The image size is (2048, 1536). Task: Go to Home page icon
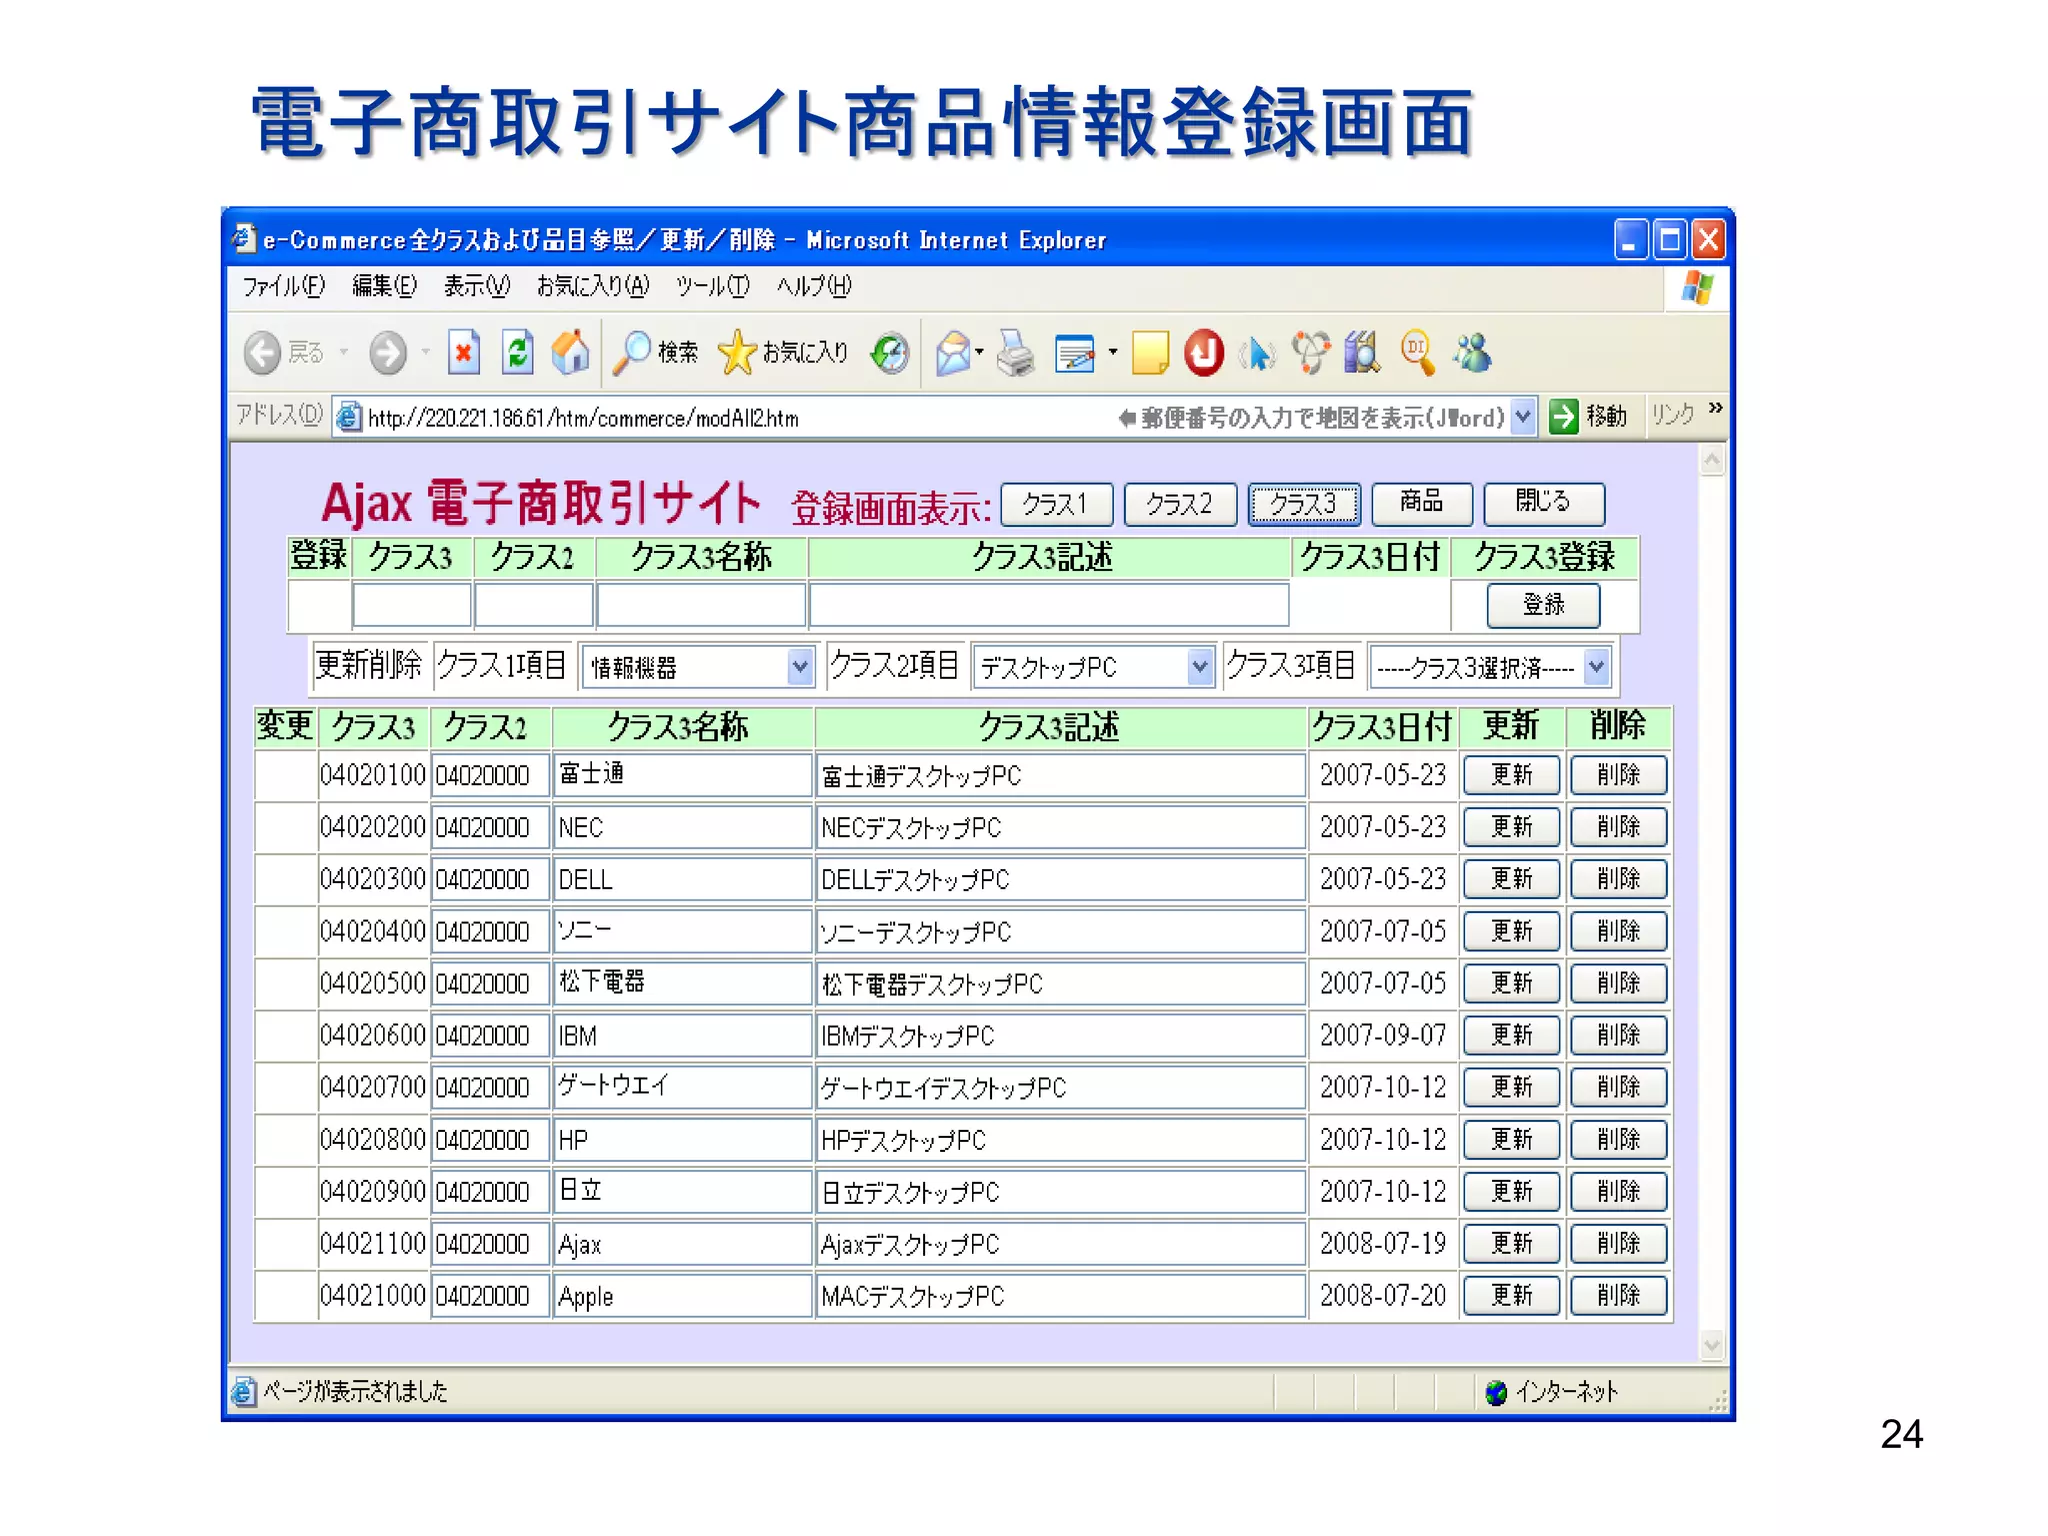click(x=570, y=353)
